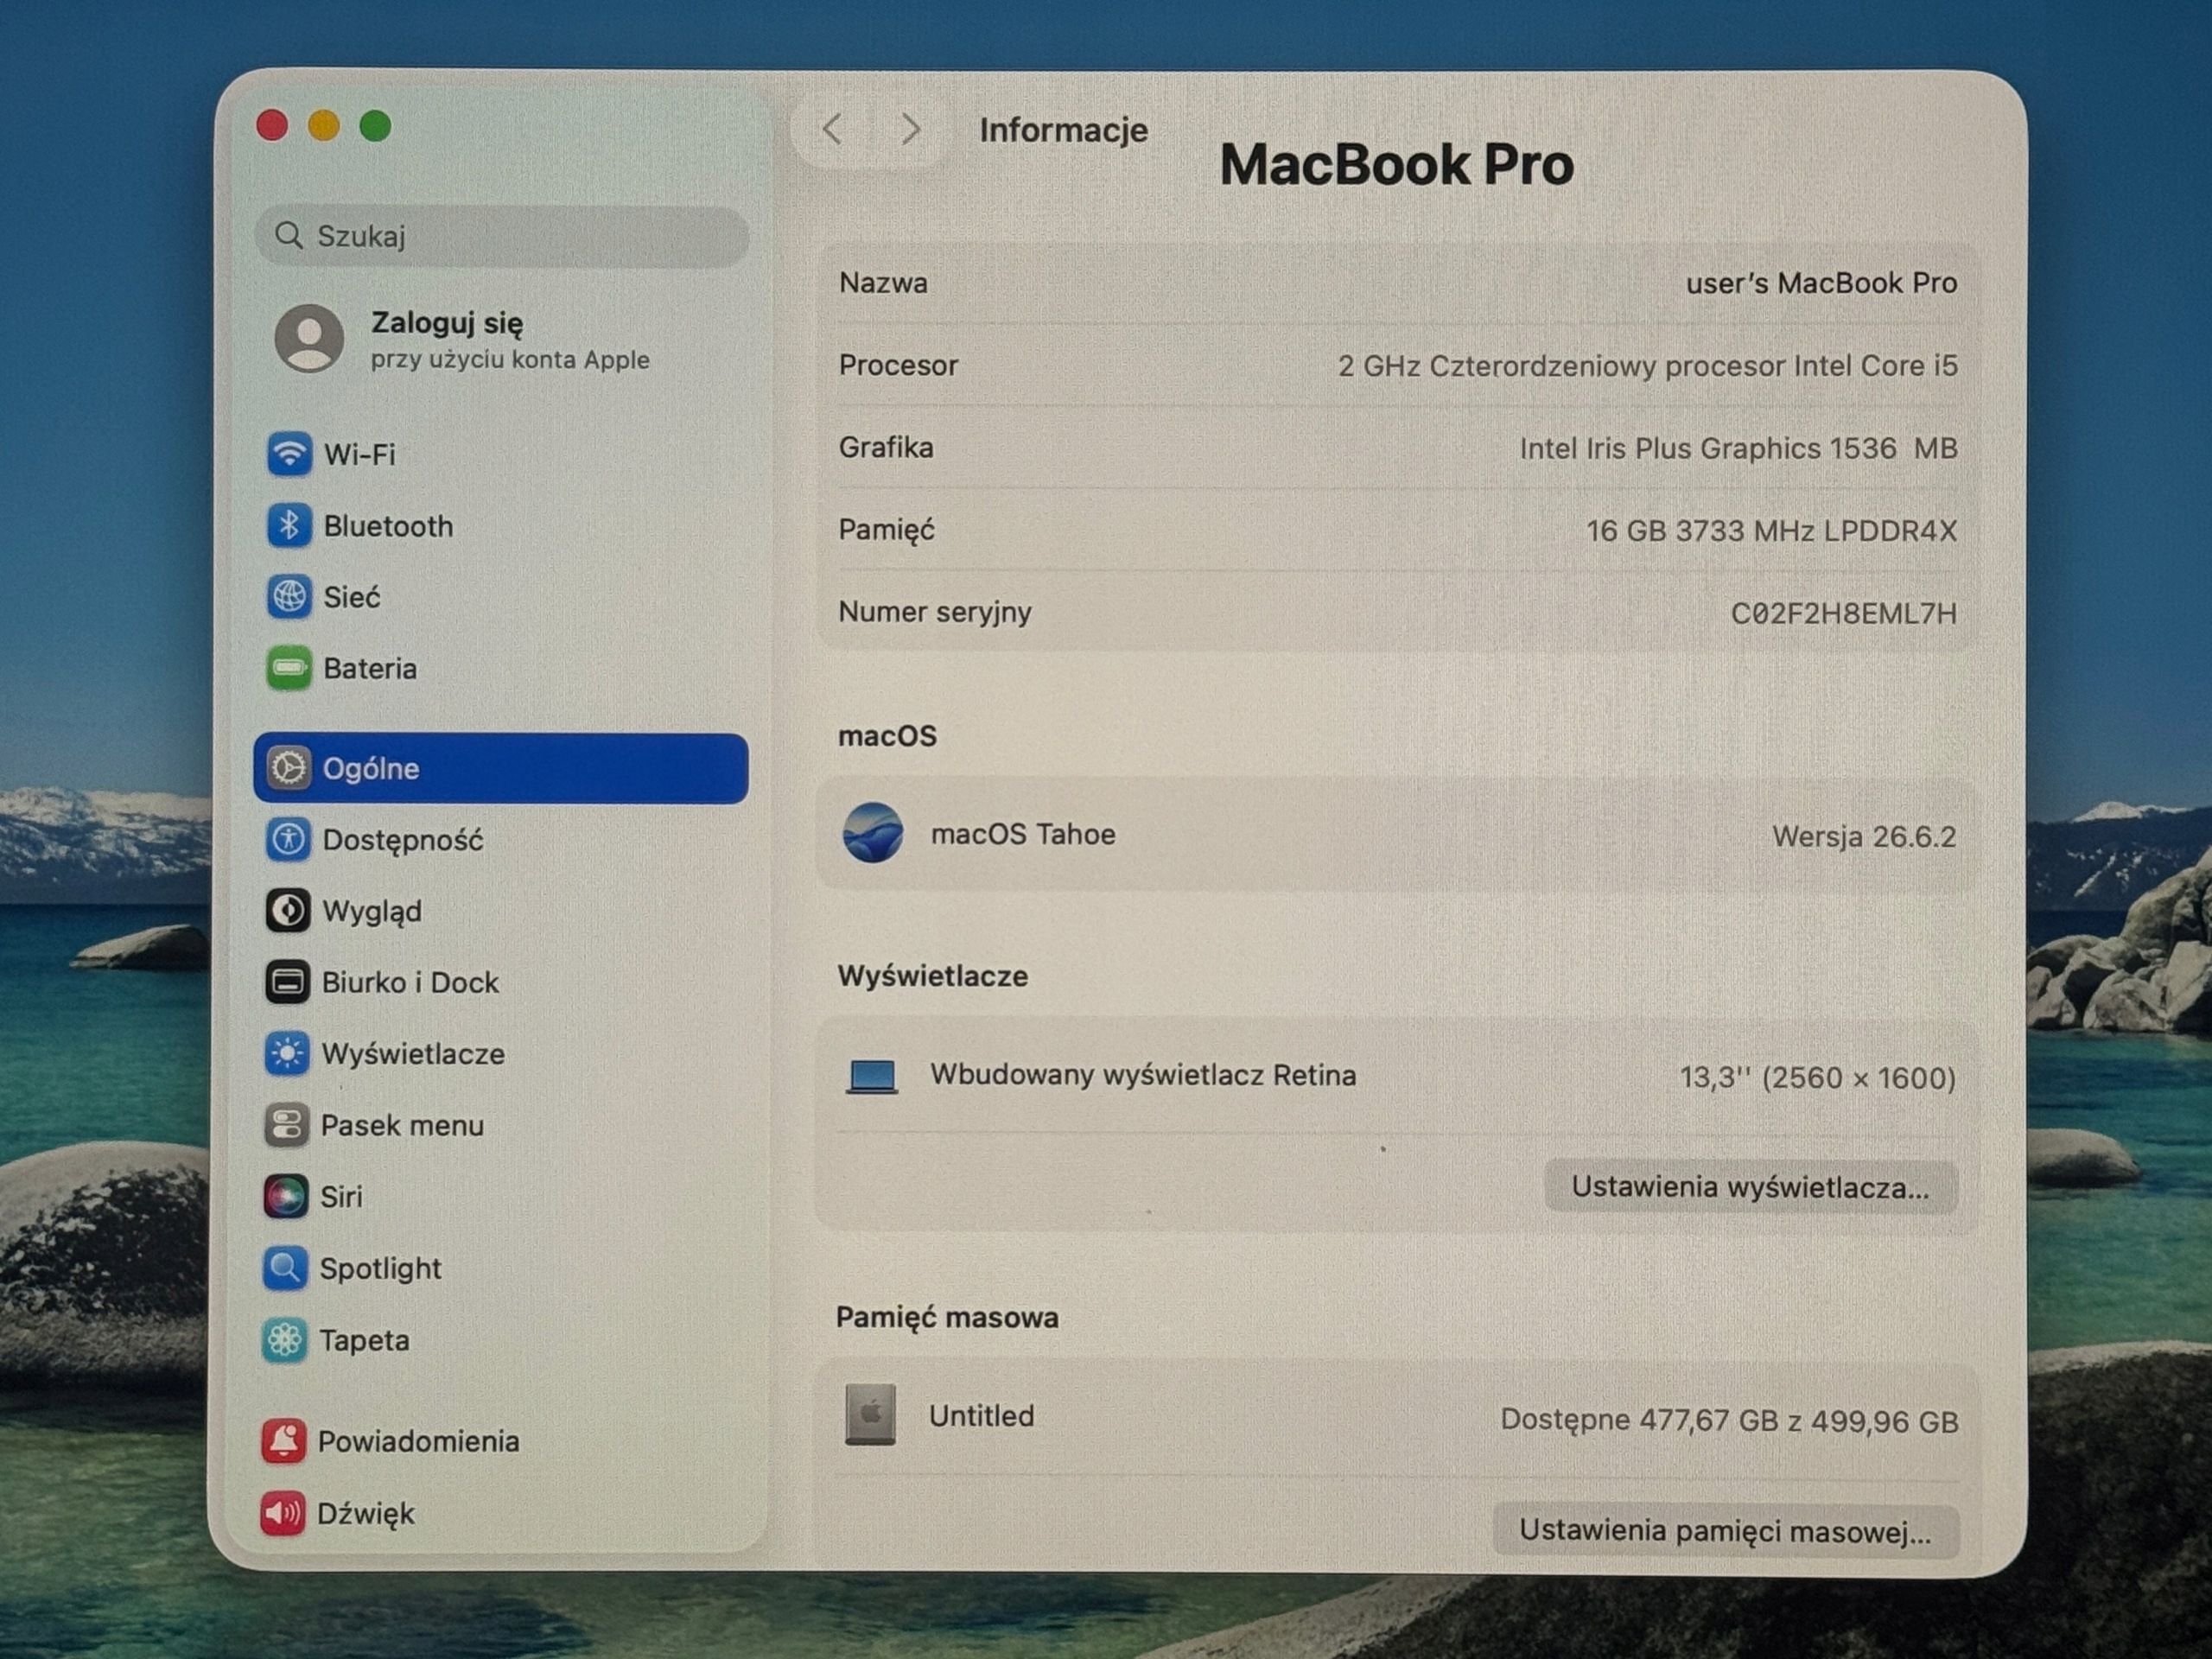The image size is (2212, 1659).
Task: Click the "Wbudowany wyświetlacz Retina" label
Action: (x=1143, y=1075)
